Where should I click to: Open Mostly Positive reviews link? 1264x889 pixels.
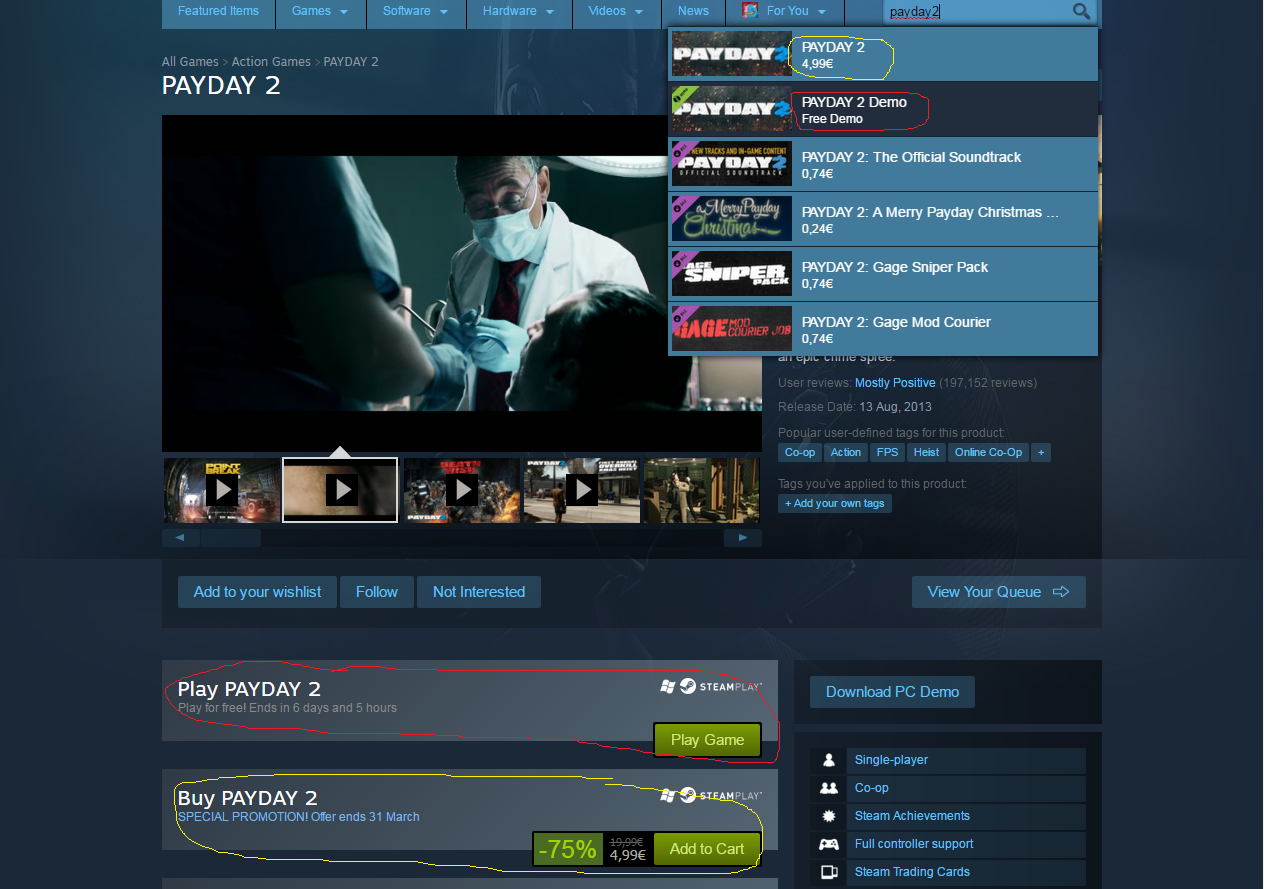click(x=895, y=383)
